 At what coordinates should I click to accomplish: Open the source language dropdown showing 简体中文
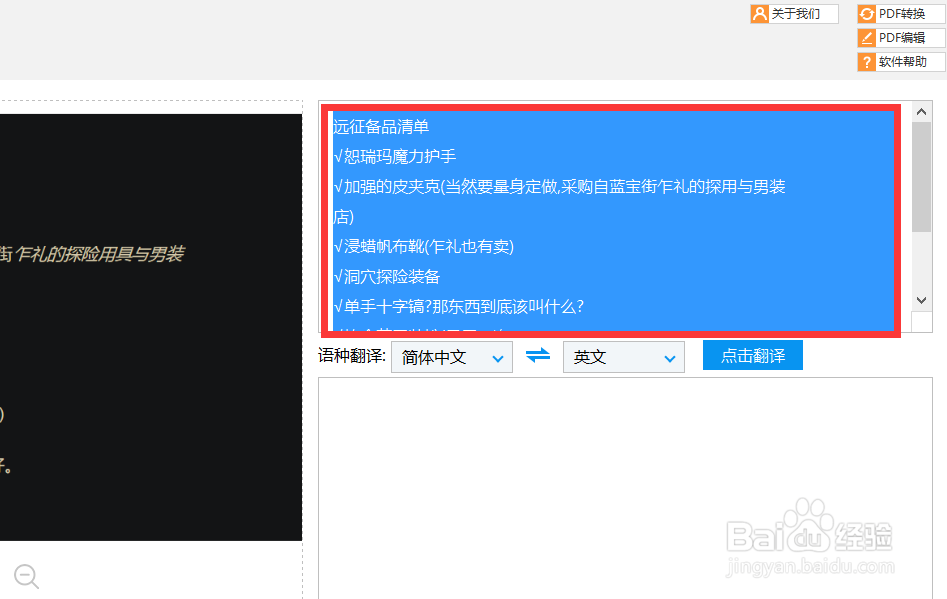[451, 356]
